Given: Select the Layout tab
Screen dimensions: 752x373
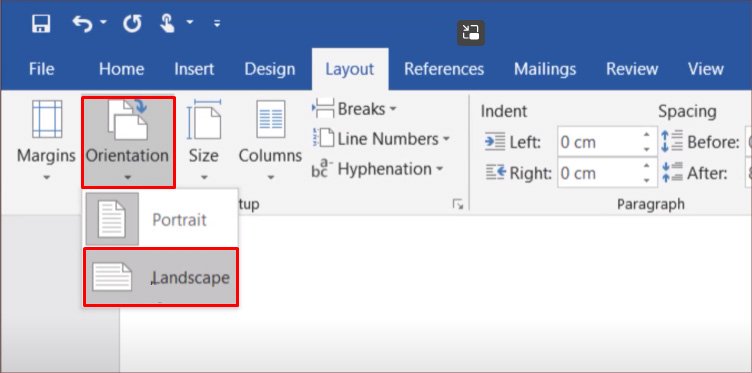Looking at the screenshot, I should point(350,69).
